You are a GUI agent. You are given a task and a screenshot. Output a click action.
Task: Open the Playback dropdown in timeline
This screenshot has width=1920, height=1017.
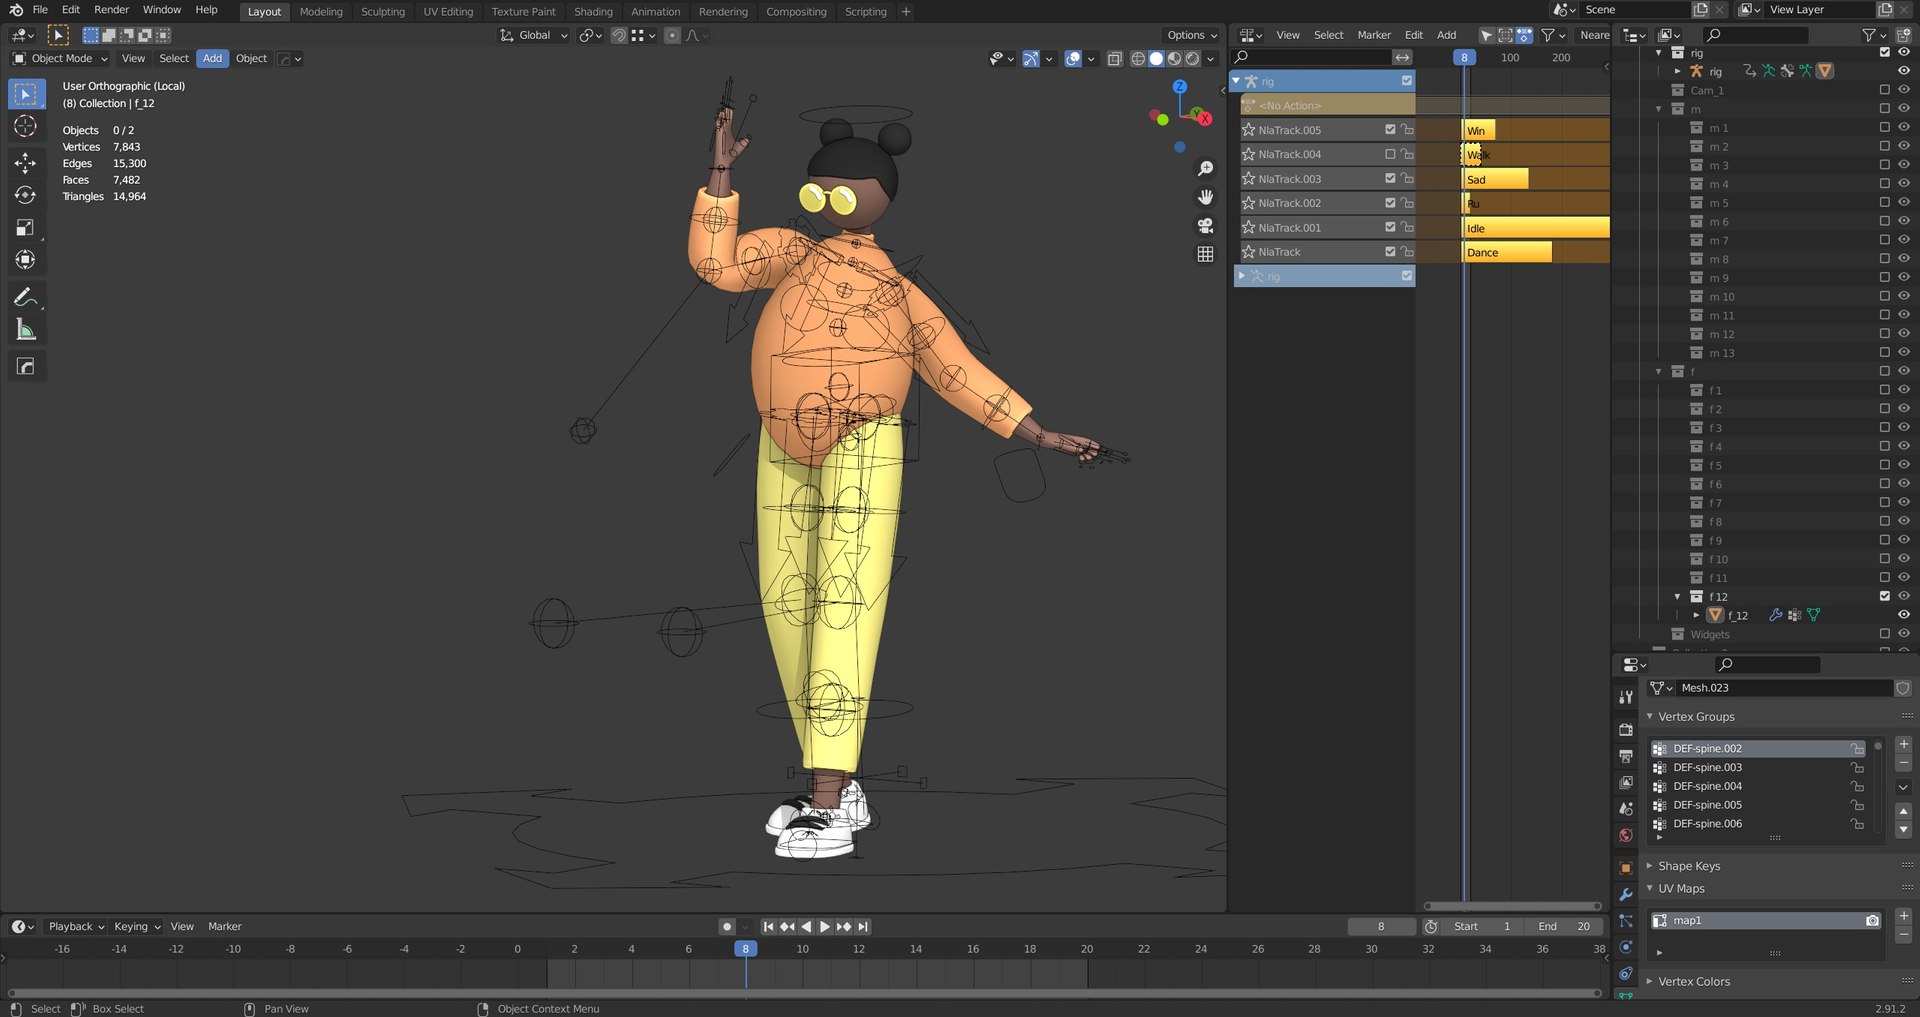76,927
